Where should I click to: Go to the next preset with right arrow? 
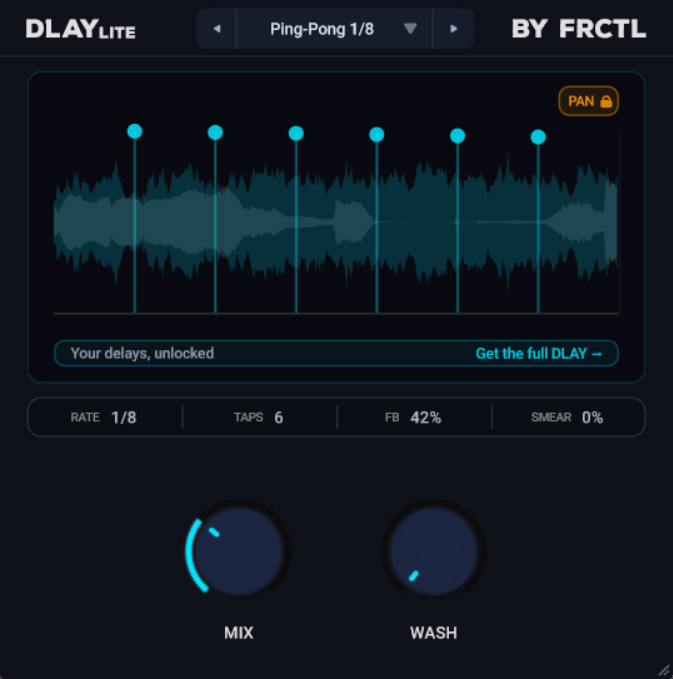pos(453,29)
